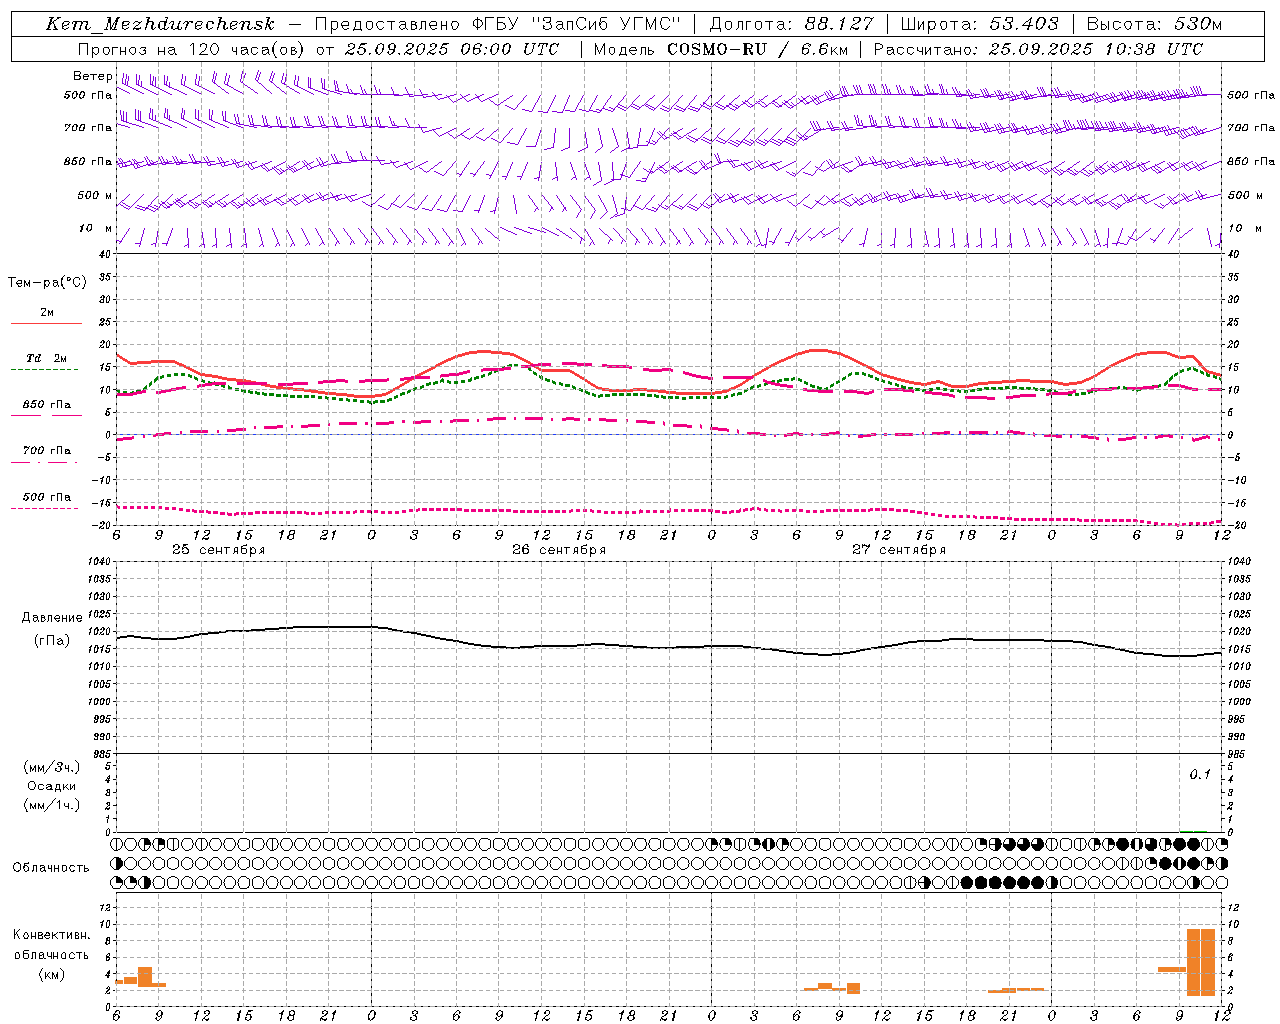This screenshot has width=1280, height=1024.
Task: Click the Td 2м dewpoint legend line
Action: (45, 369)
